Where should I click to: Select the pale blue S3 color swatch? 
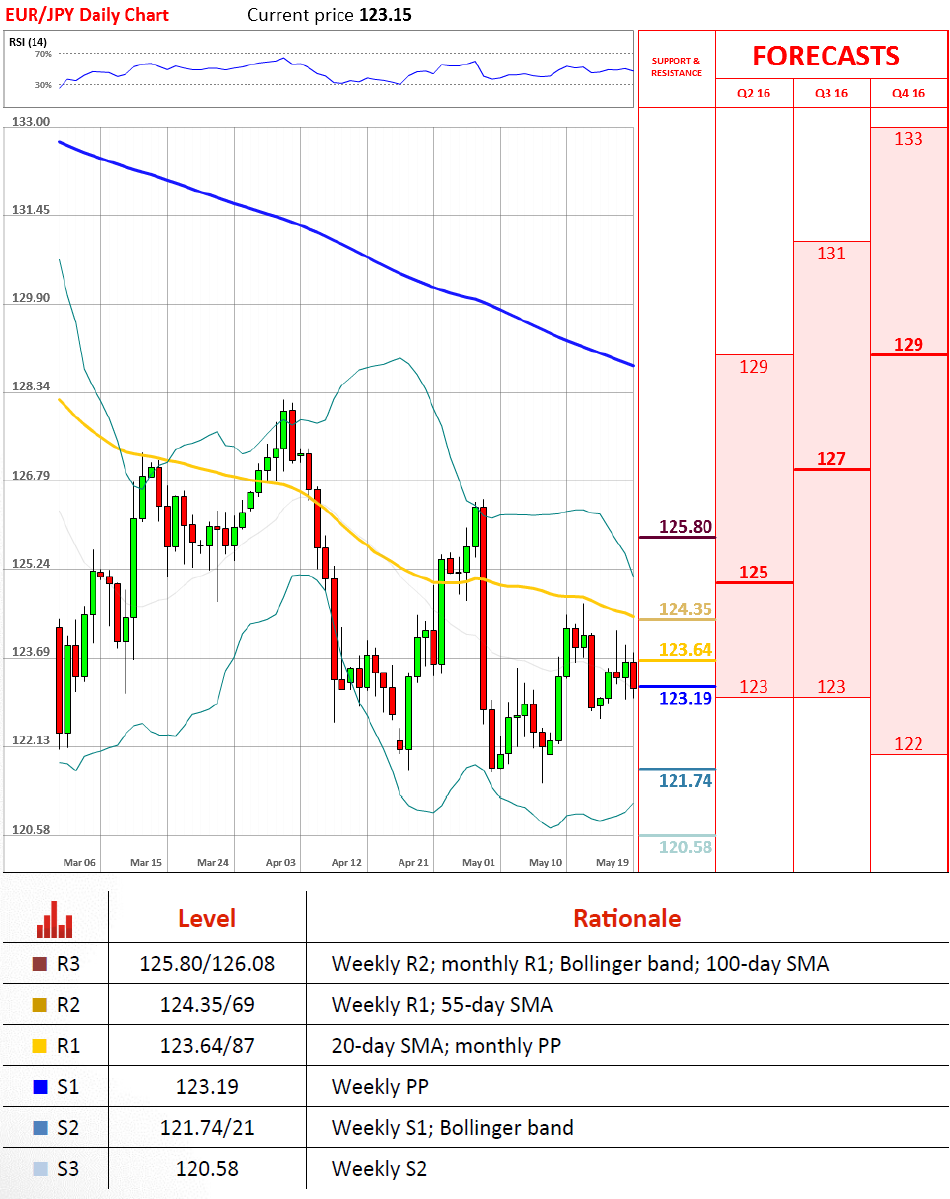(40, 1169)
